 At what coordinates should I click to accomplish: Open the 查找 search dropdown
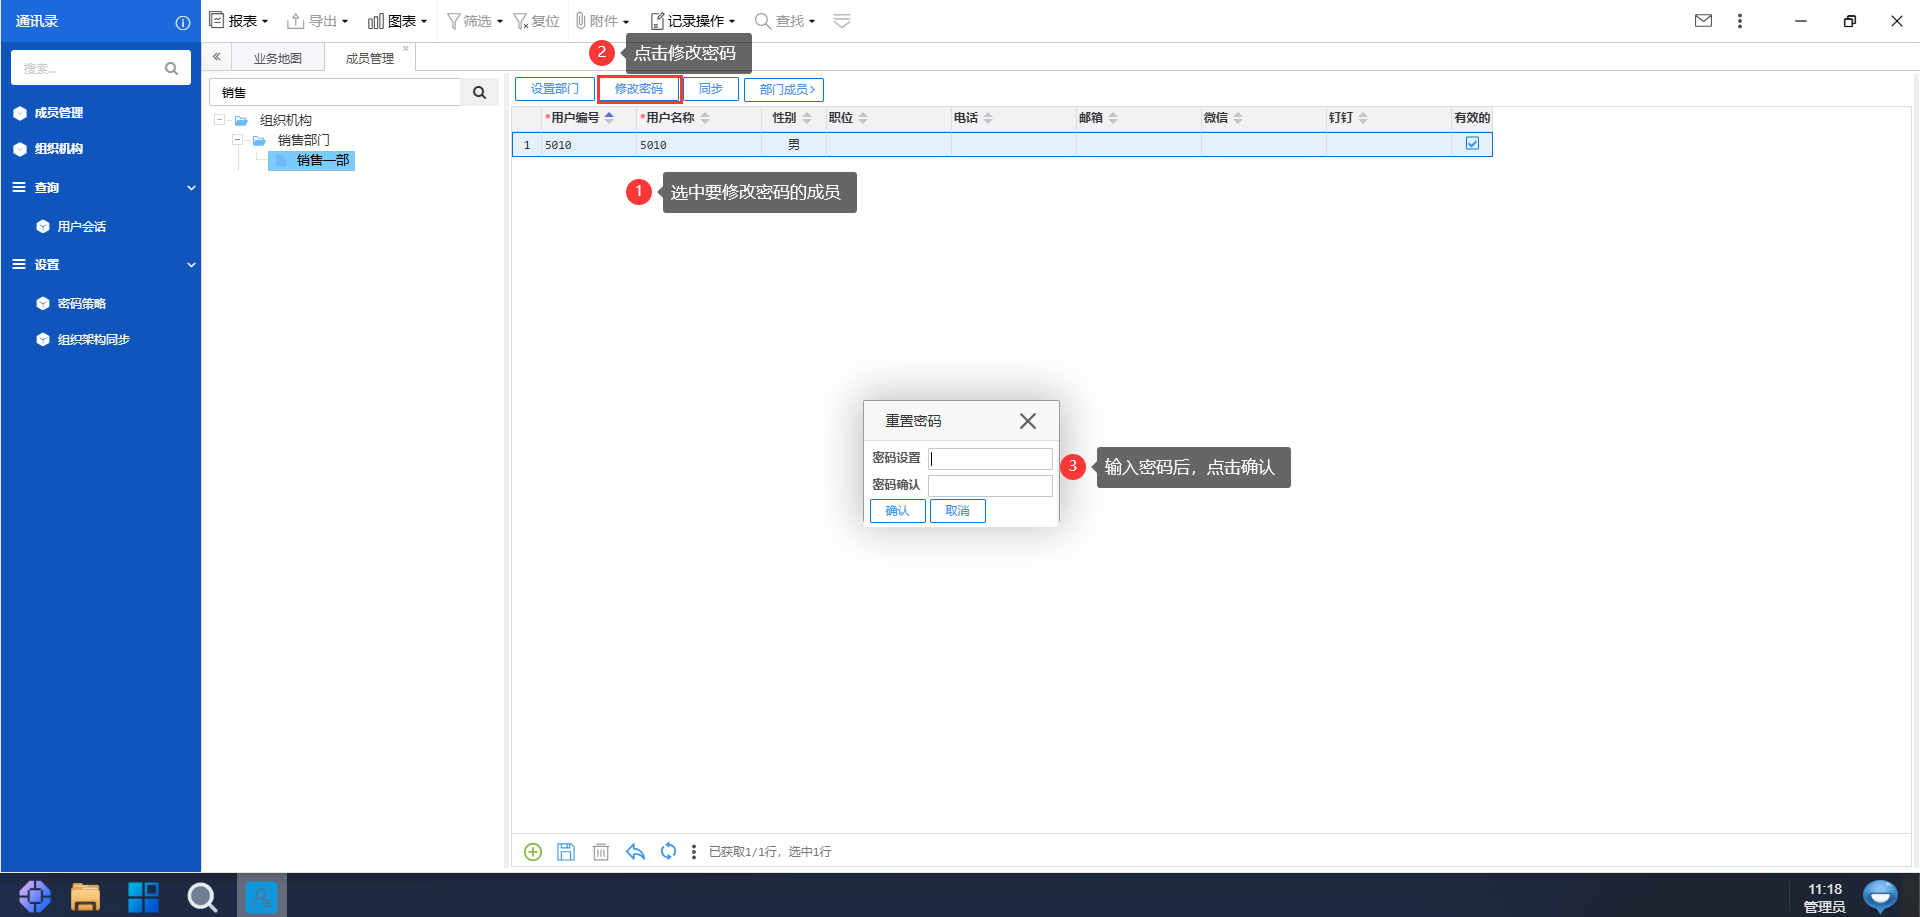click(x=785, y=21)
